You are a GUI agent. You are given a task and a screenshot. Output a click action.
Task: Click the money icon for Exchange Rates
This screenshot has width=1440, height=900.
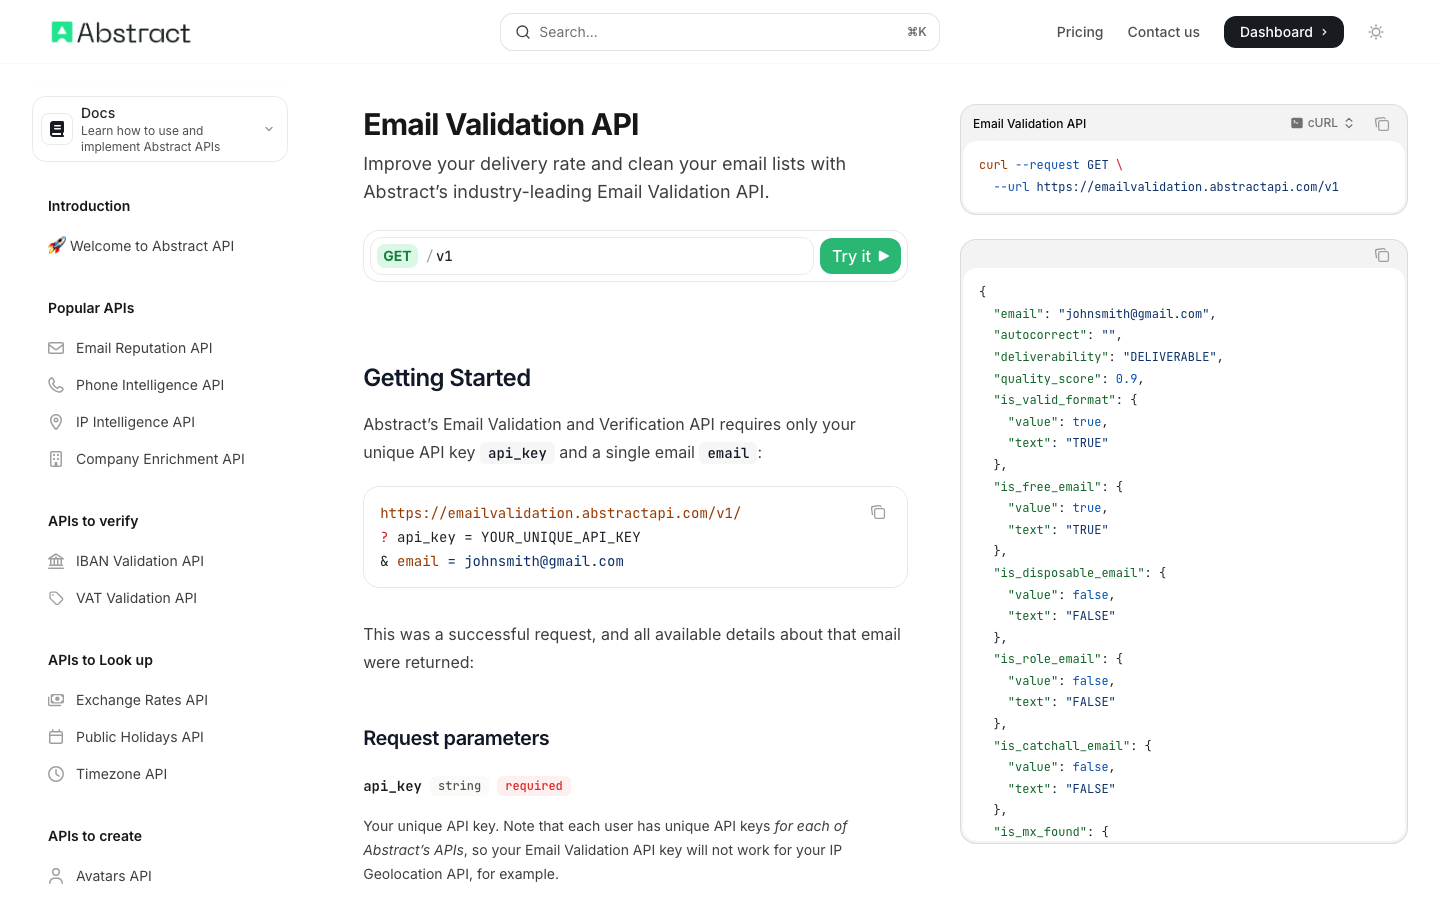pos(56,700)
